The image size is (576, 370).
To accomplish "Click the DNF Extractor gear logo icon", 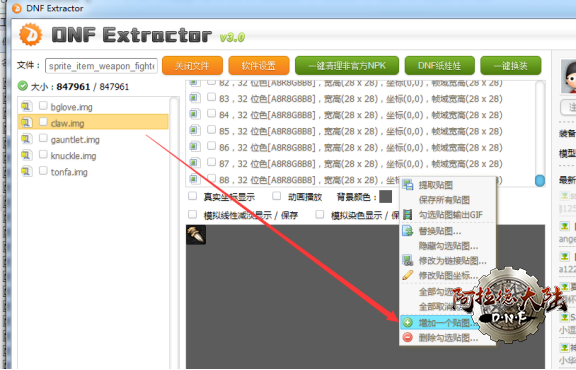I will (x=30, y=35).
